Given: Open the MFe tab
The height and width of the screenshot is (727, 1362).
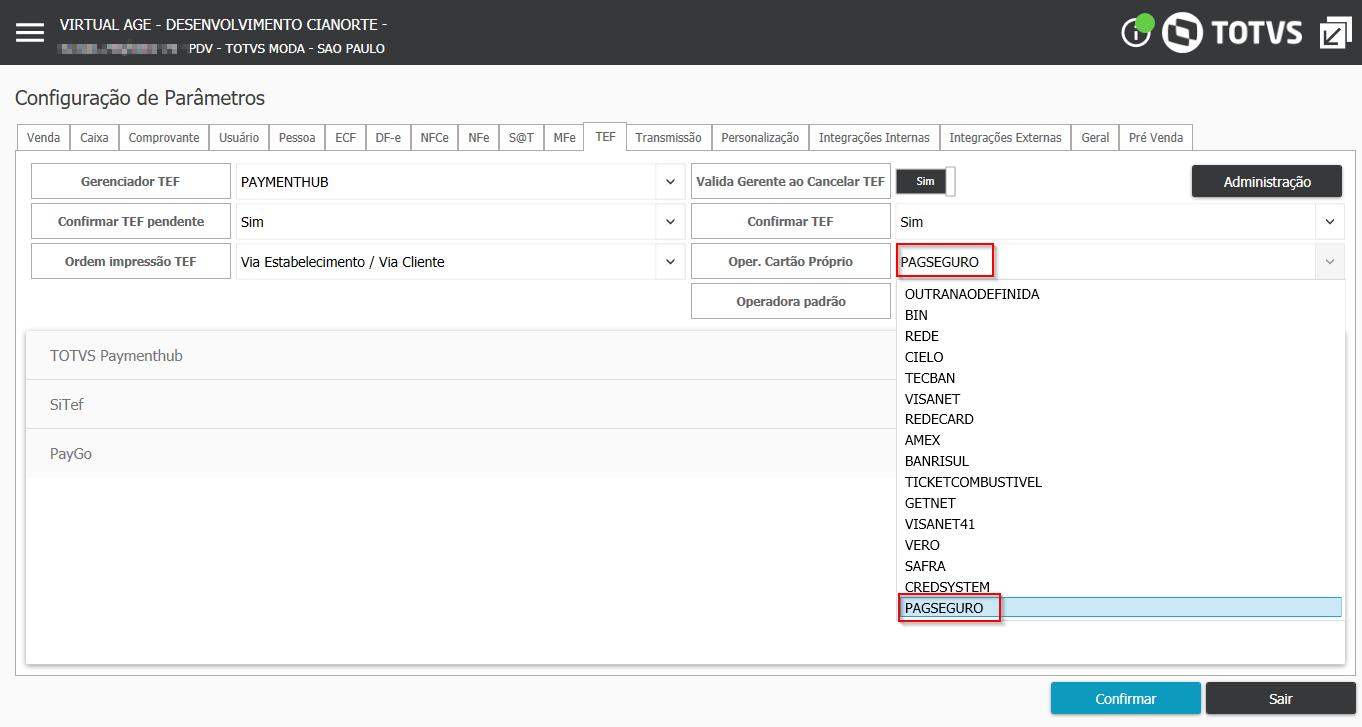Looking at the screenshot, I should 564,138.
